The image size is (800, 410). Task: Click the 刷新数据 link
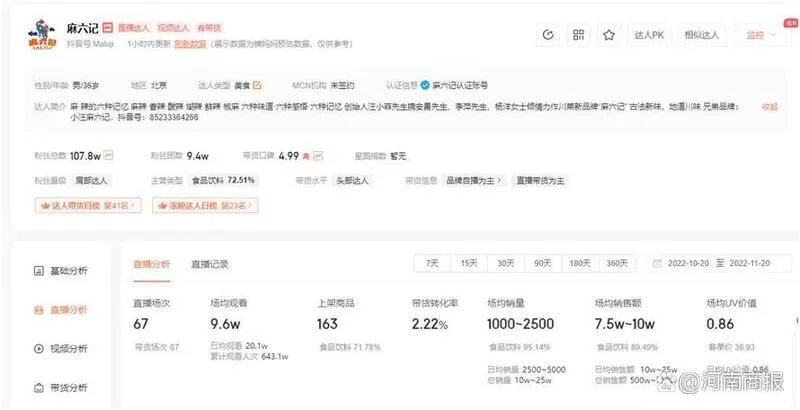(x=190, y=44)
